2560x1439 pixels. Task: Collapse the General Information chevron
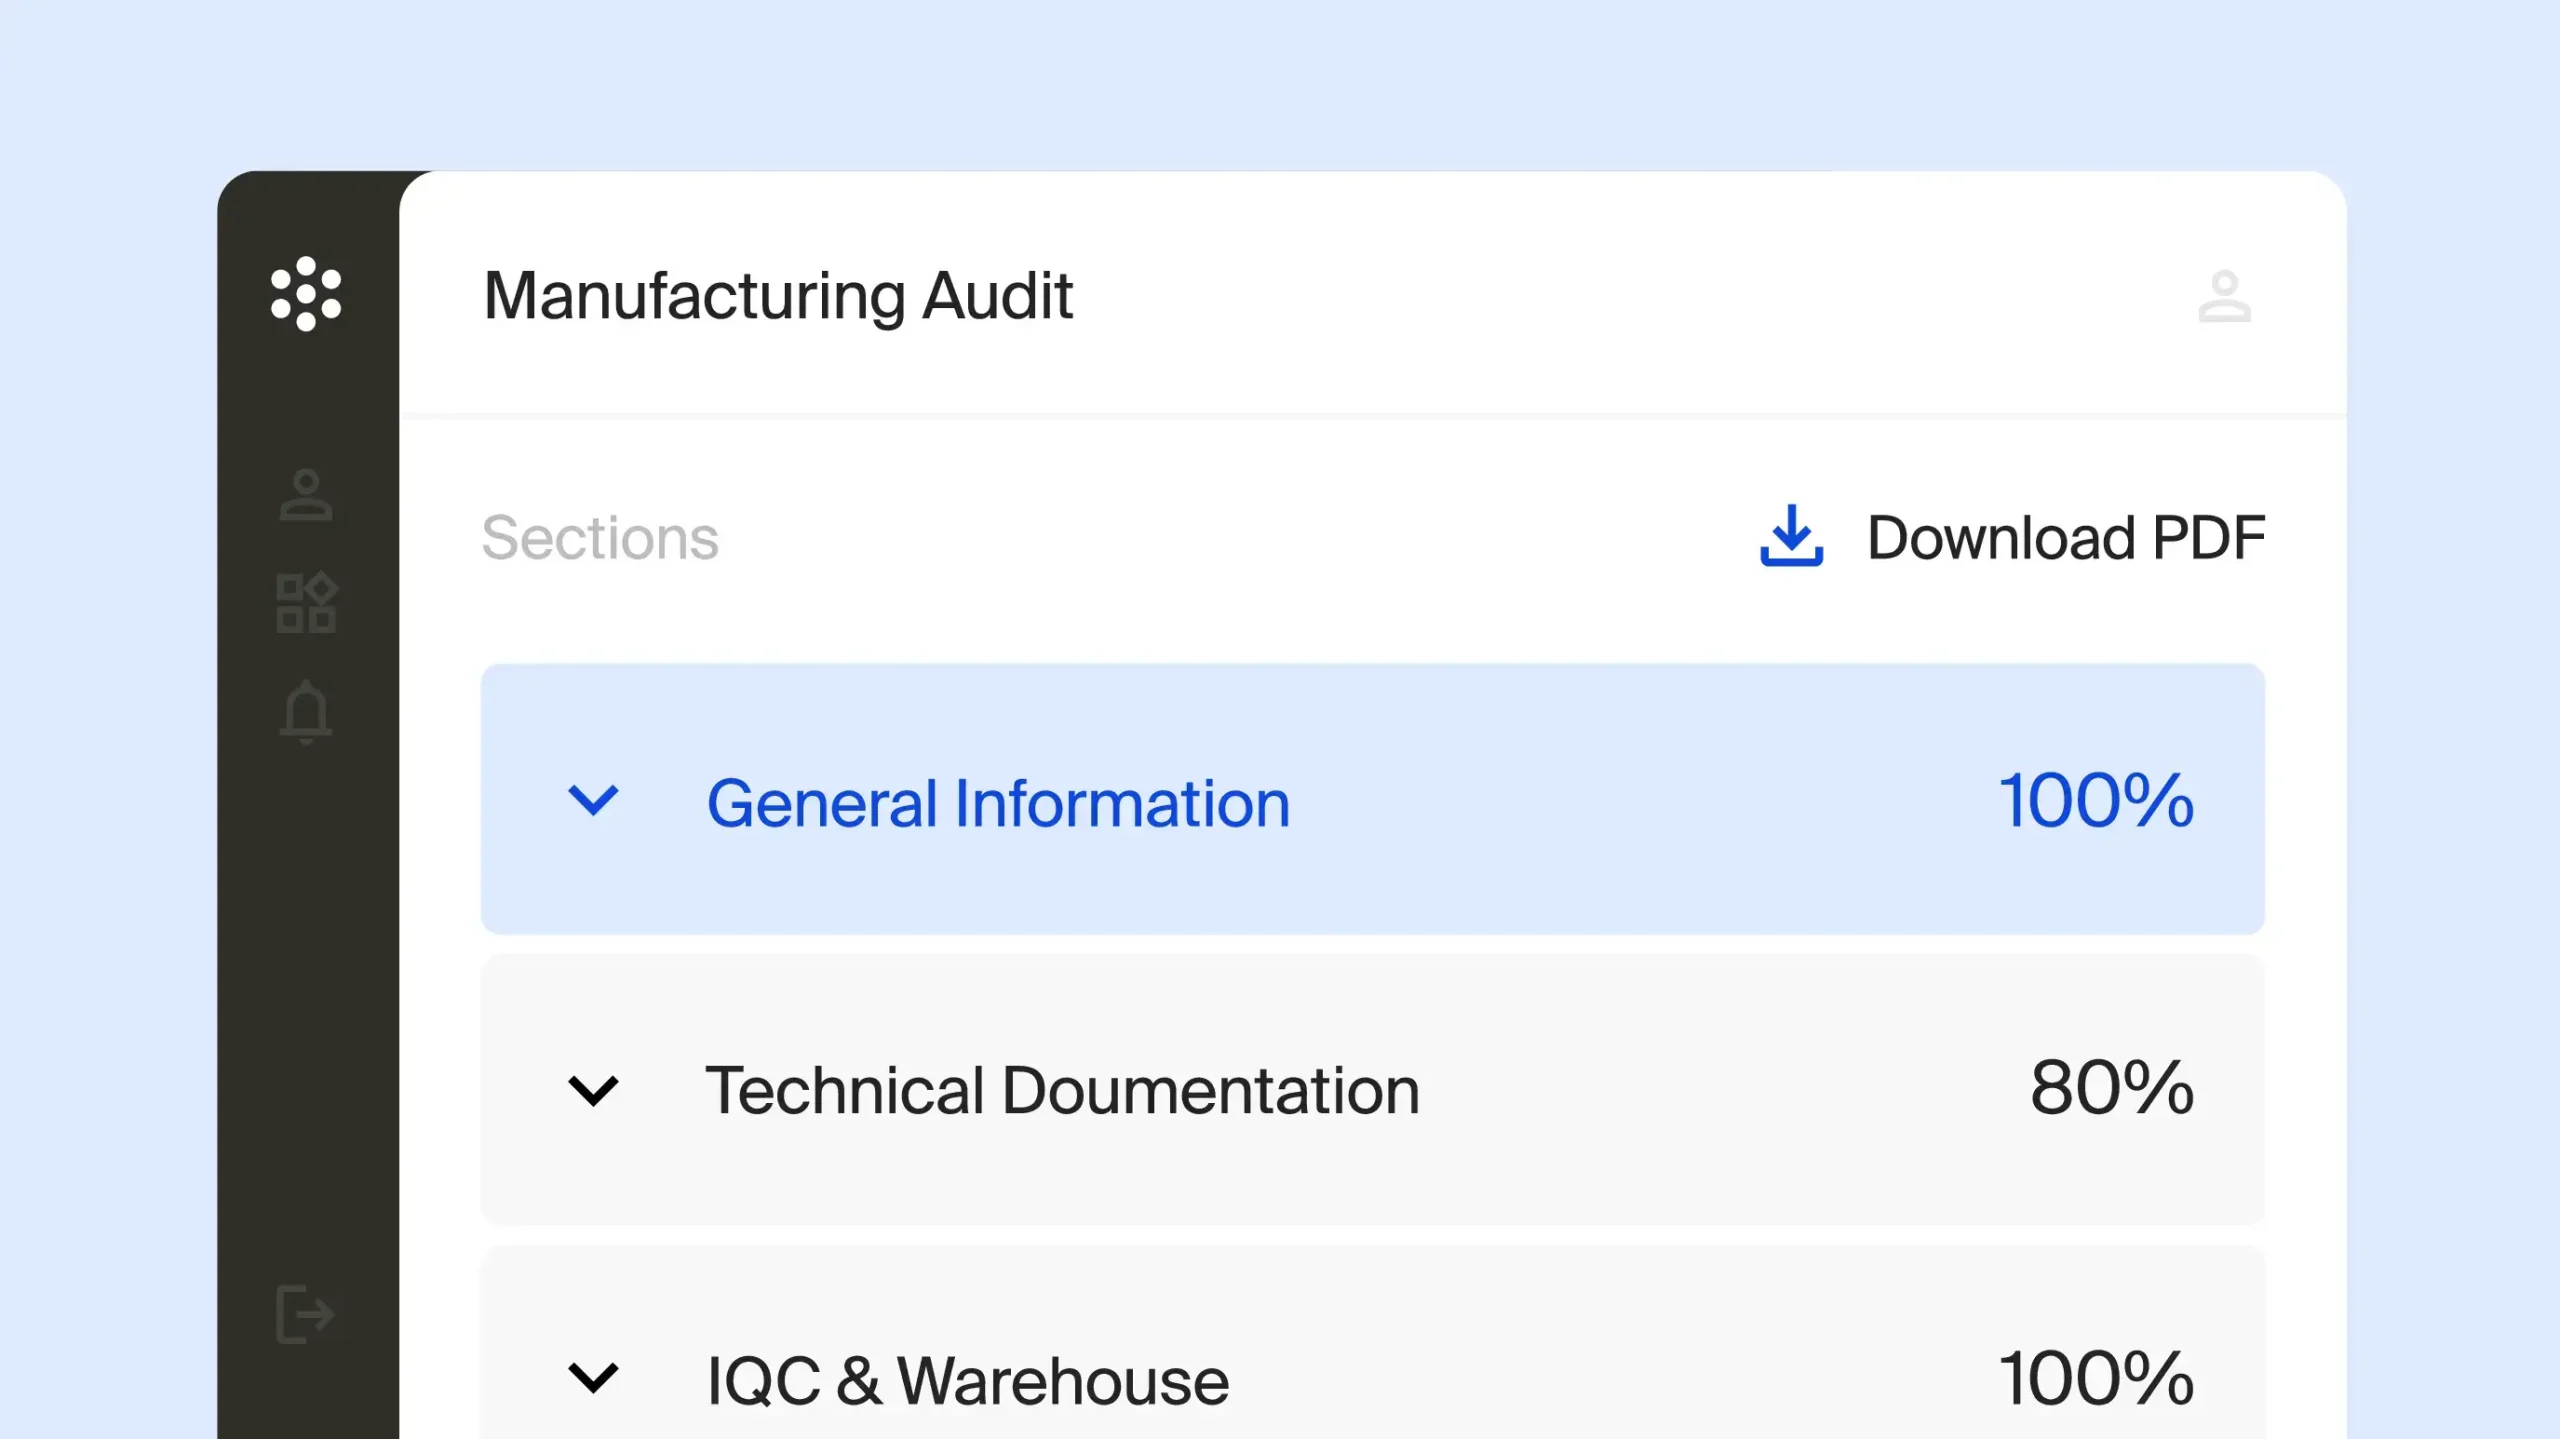593,800
